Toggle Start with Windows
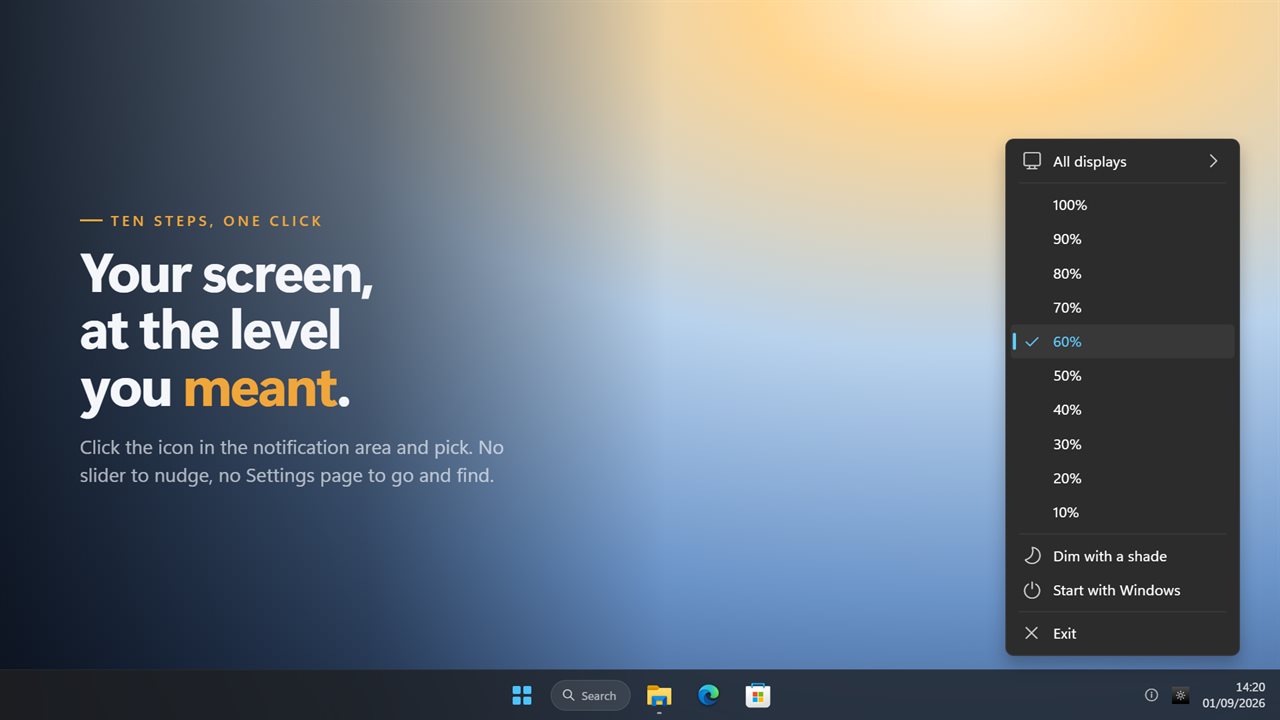Viewport: 1280px width, 720px height. click(1122, 590)
